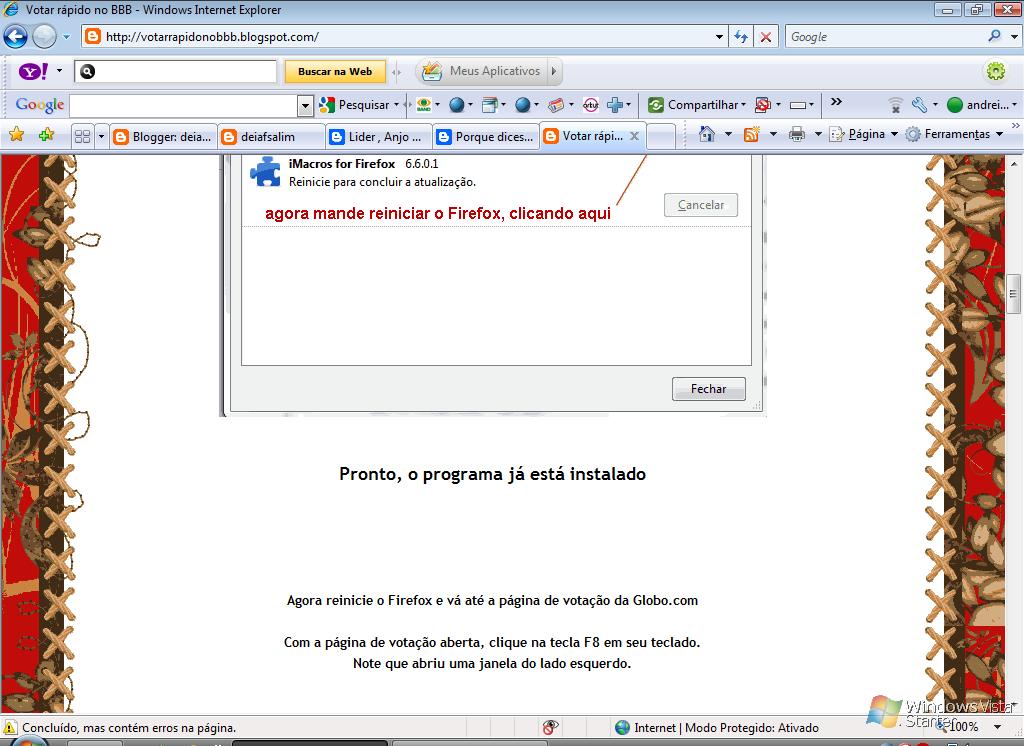
Task: Expand the address bar history dropdown
Action: pos(719,37)
